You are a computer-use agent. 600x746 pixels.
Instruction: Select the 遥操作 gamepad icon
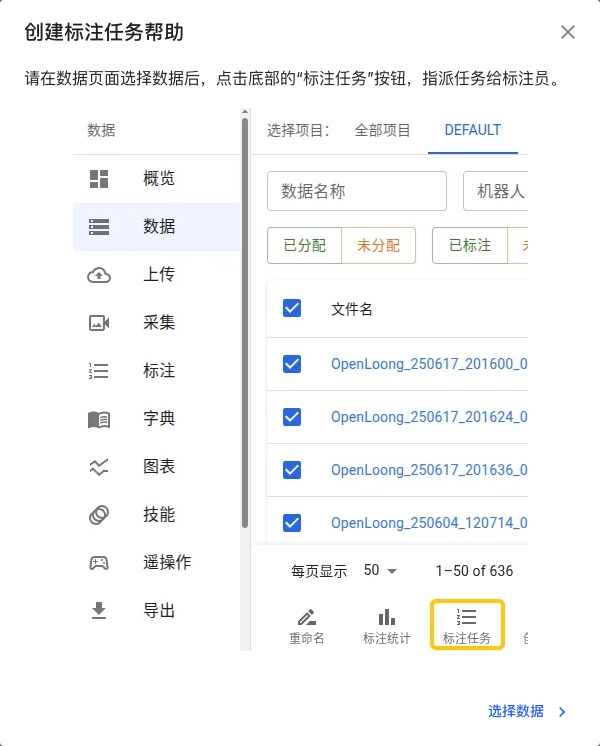99,563
